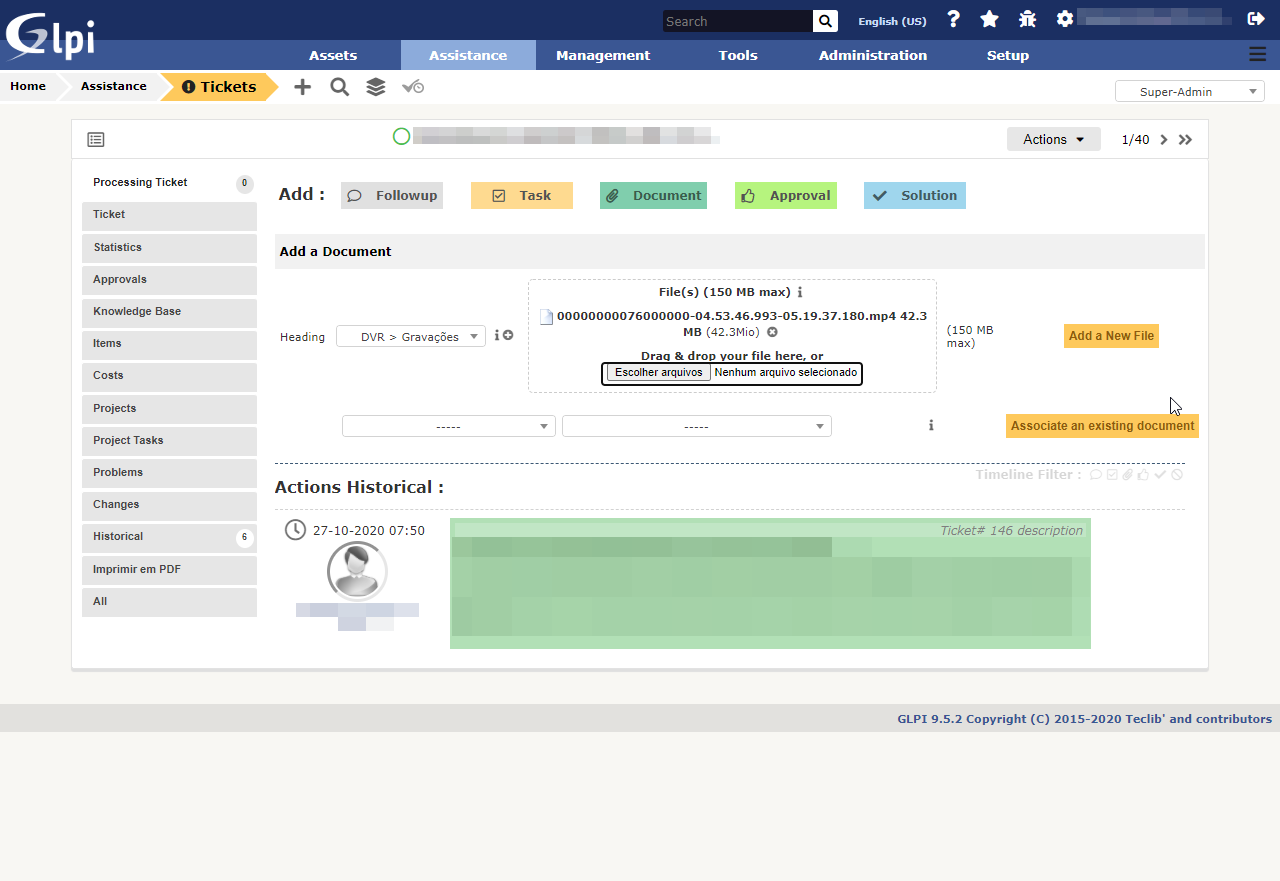1280x881 pixels.
Task: Click the Add a New File button
Action: 1110,336
